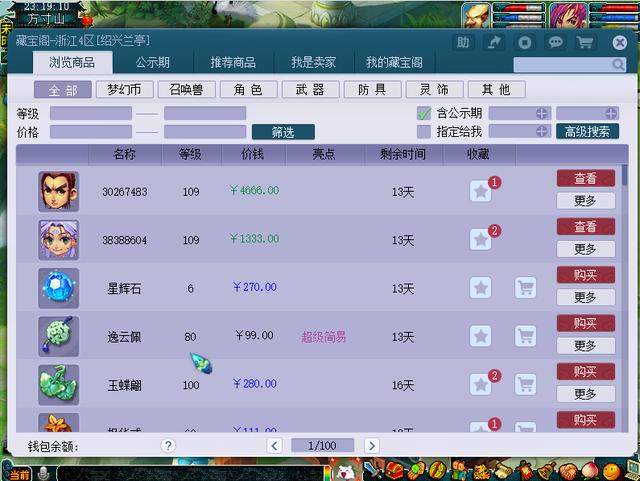Viewport: 640px width, 481px height.
Task: Go to next page arrow
Action: [x=371, y=445]
